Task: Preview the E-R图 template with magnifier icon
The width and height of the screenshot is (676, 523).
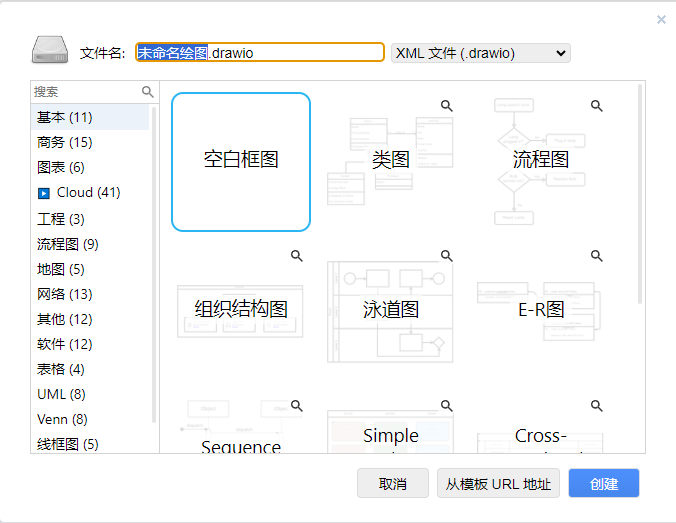Action: pyautogui.click(x=597, y=256)
